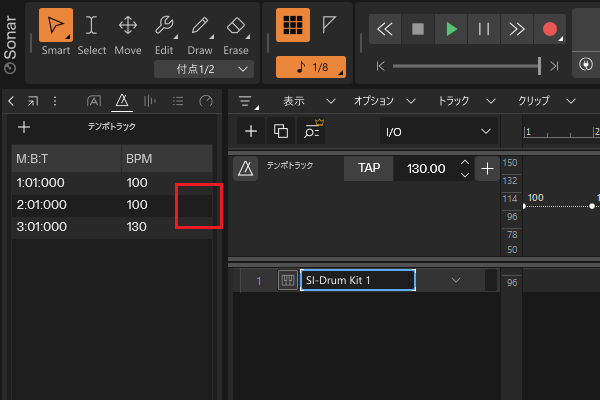Click the duplicate track icon
600x400 pixels.
point(281,131)
